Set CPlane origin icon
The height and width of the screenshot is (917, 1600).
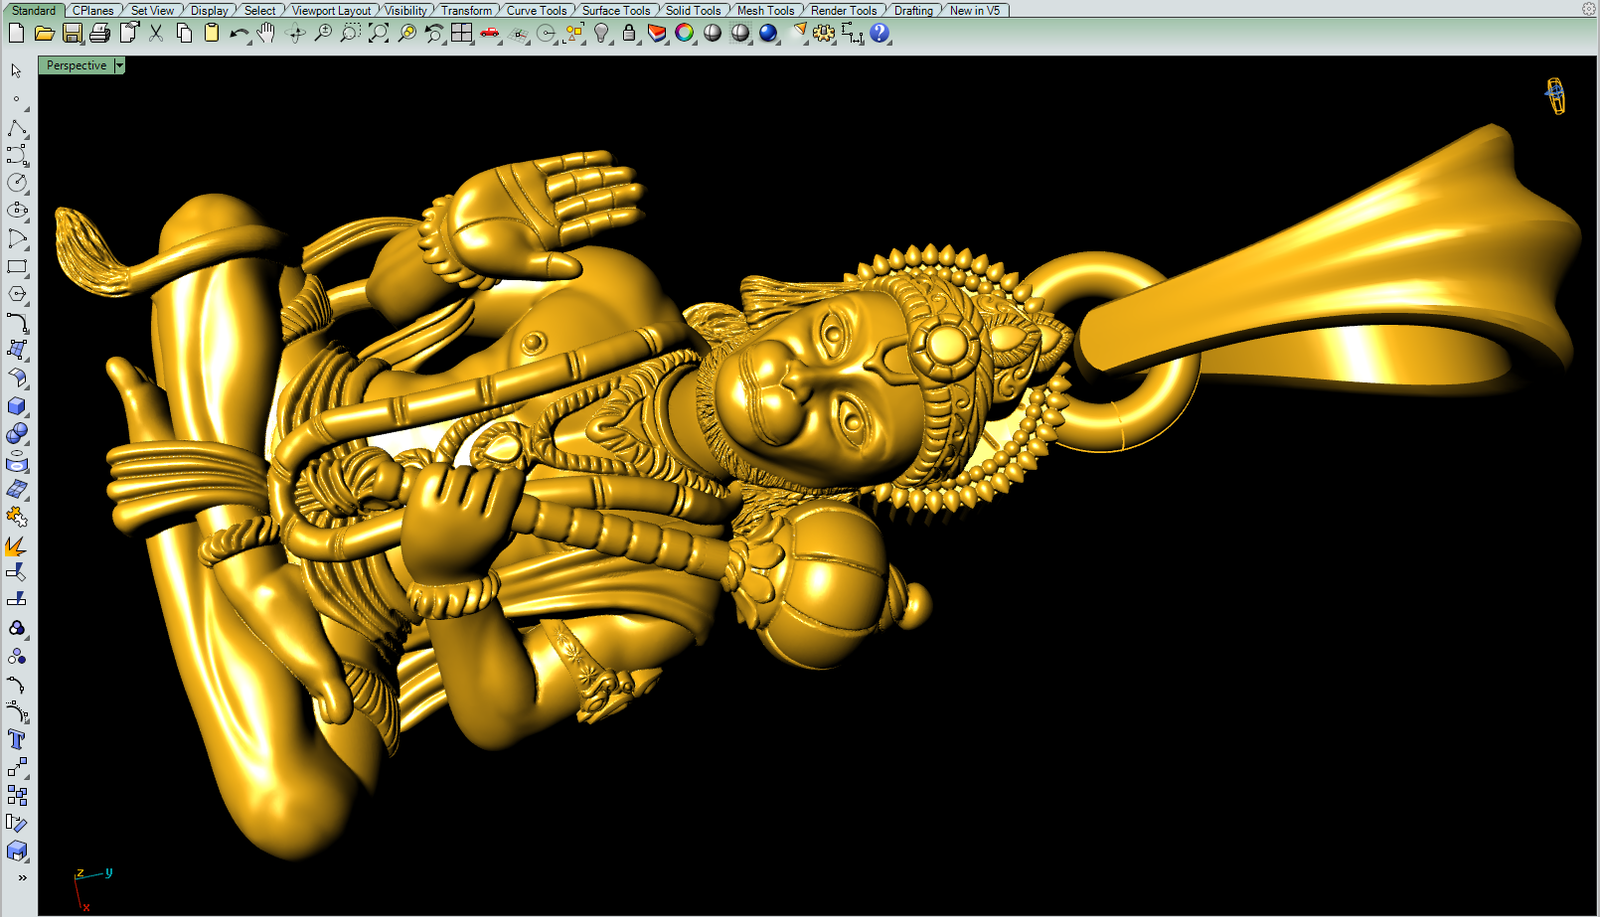[518, 33]
